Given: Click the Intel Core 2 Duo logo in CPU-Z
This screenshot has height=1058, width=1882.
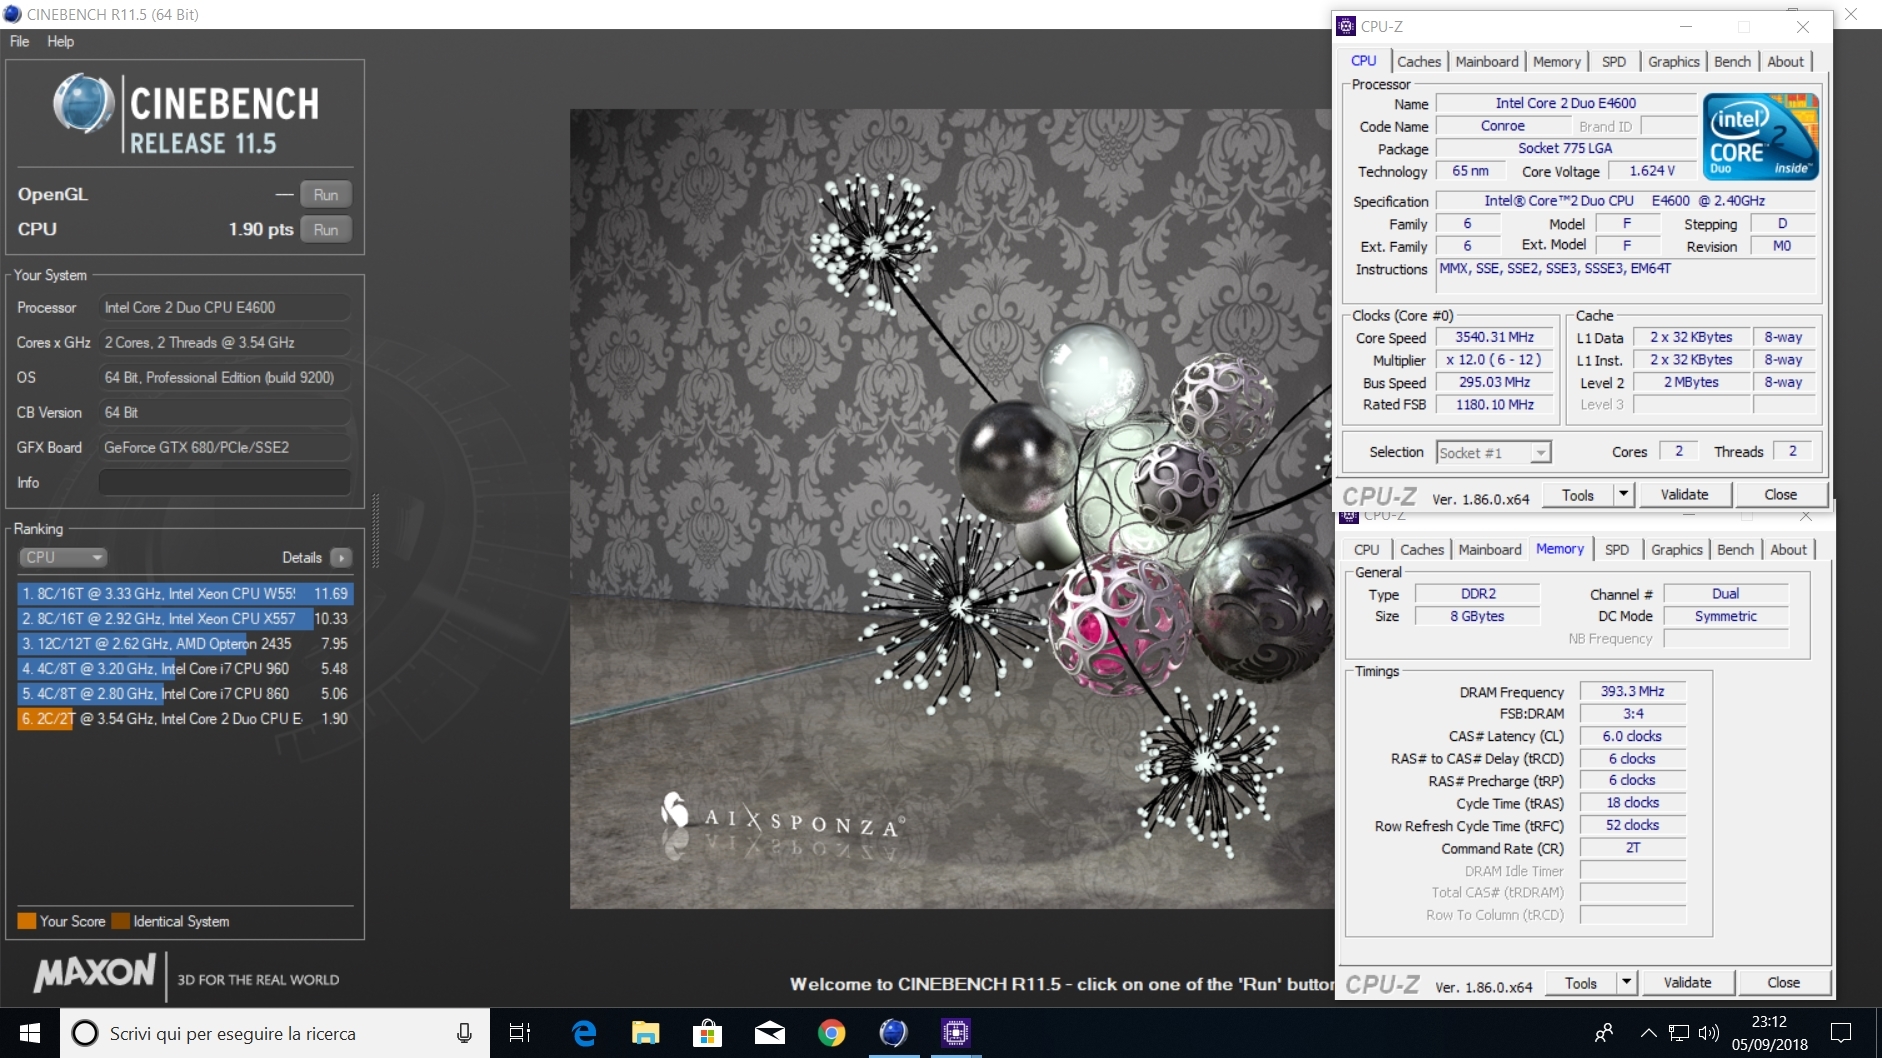Looking at the screenshot, I should pyautogui.click(x=1761, y=137).
